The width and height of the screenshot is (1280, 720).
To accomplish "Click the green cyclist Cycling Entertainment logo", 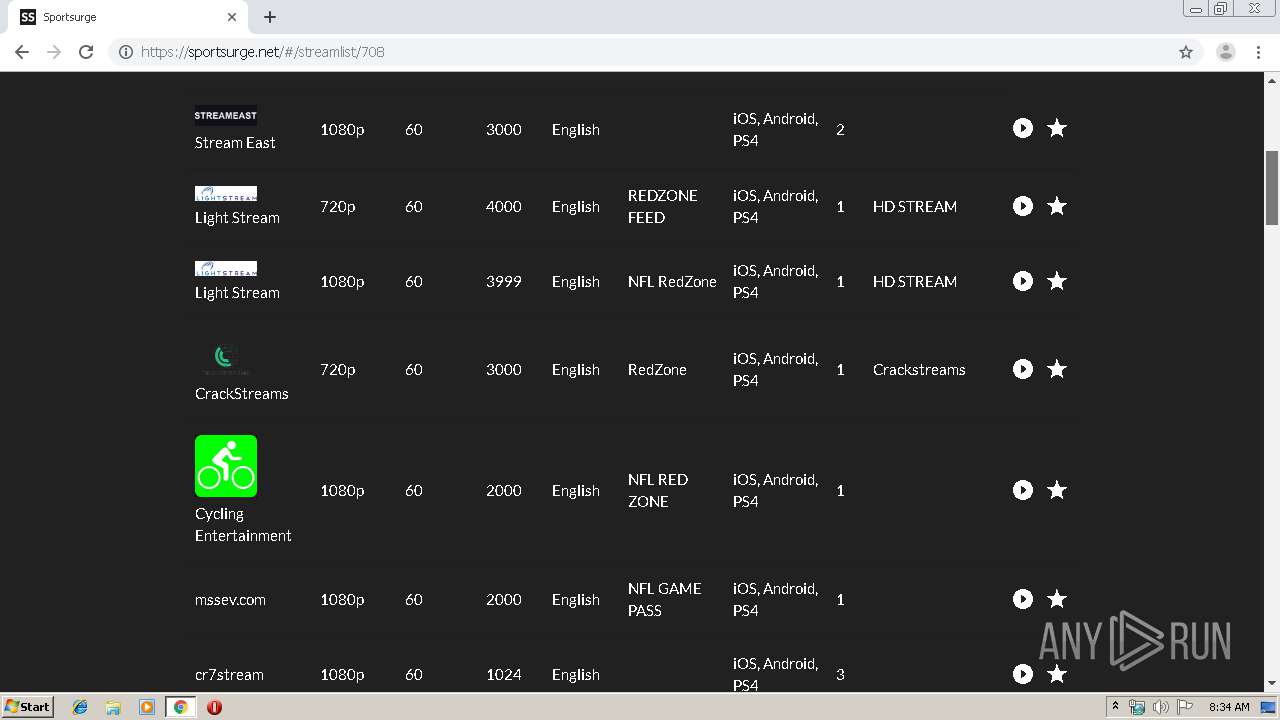I will 226,466.
